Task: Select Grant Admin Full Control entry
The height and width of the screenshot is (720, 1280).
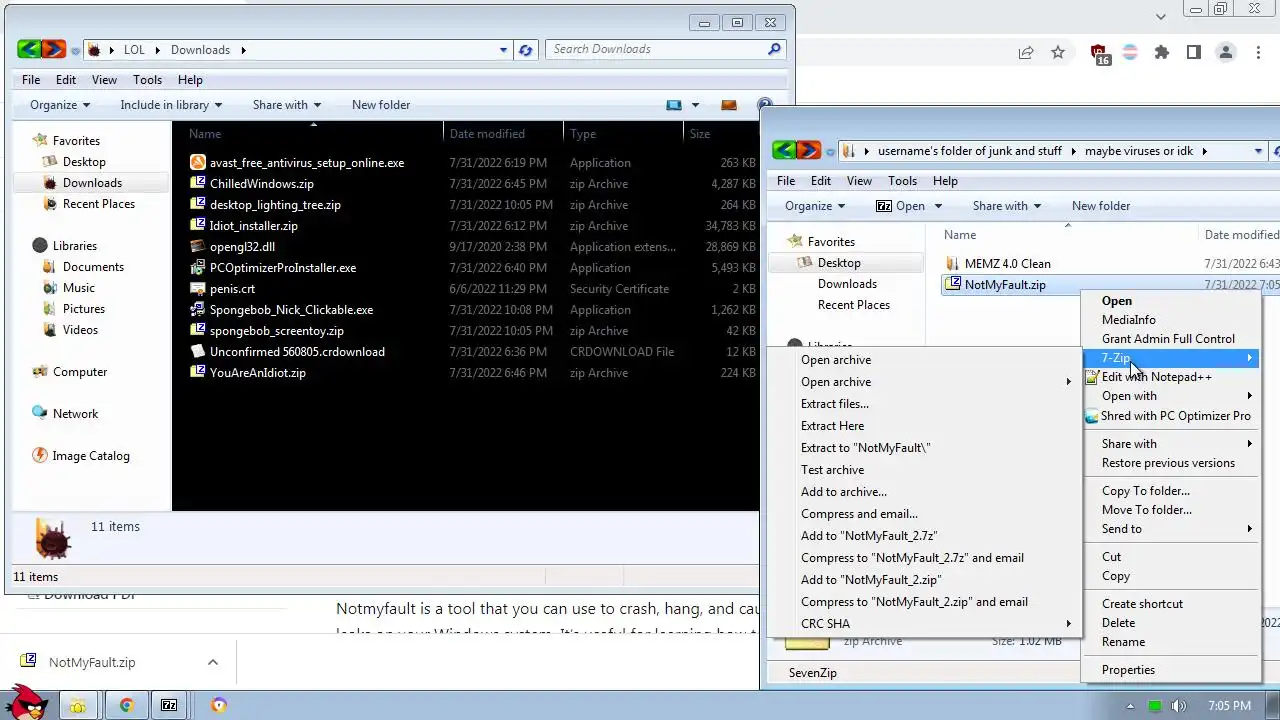Action: pyautogui.click(x=1168, y=339)
